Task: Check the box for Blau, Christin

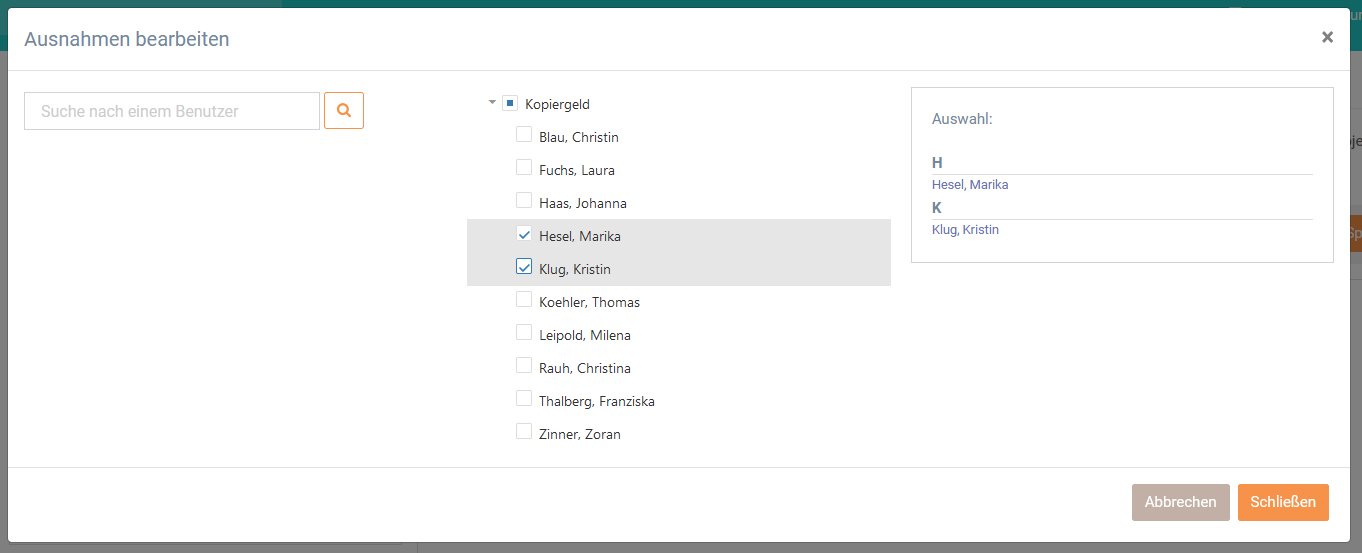Action: point(524,135)
